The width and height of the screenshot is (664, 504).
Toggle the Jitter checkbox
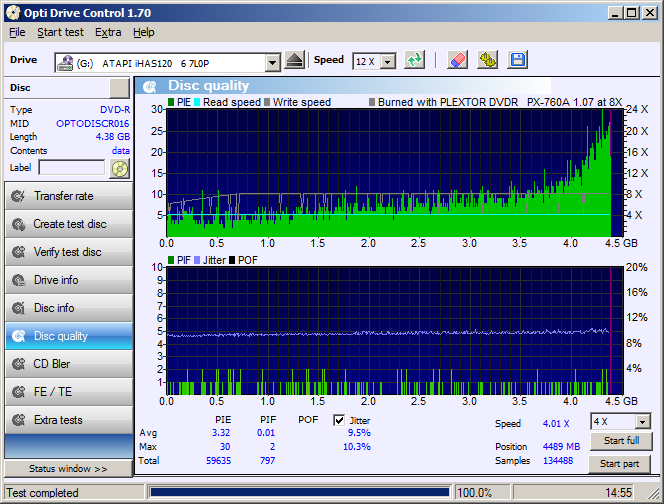tap(339, 420)
